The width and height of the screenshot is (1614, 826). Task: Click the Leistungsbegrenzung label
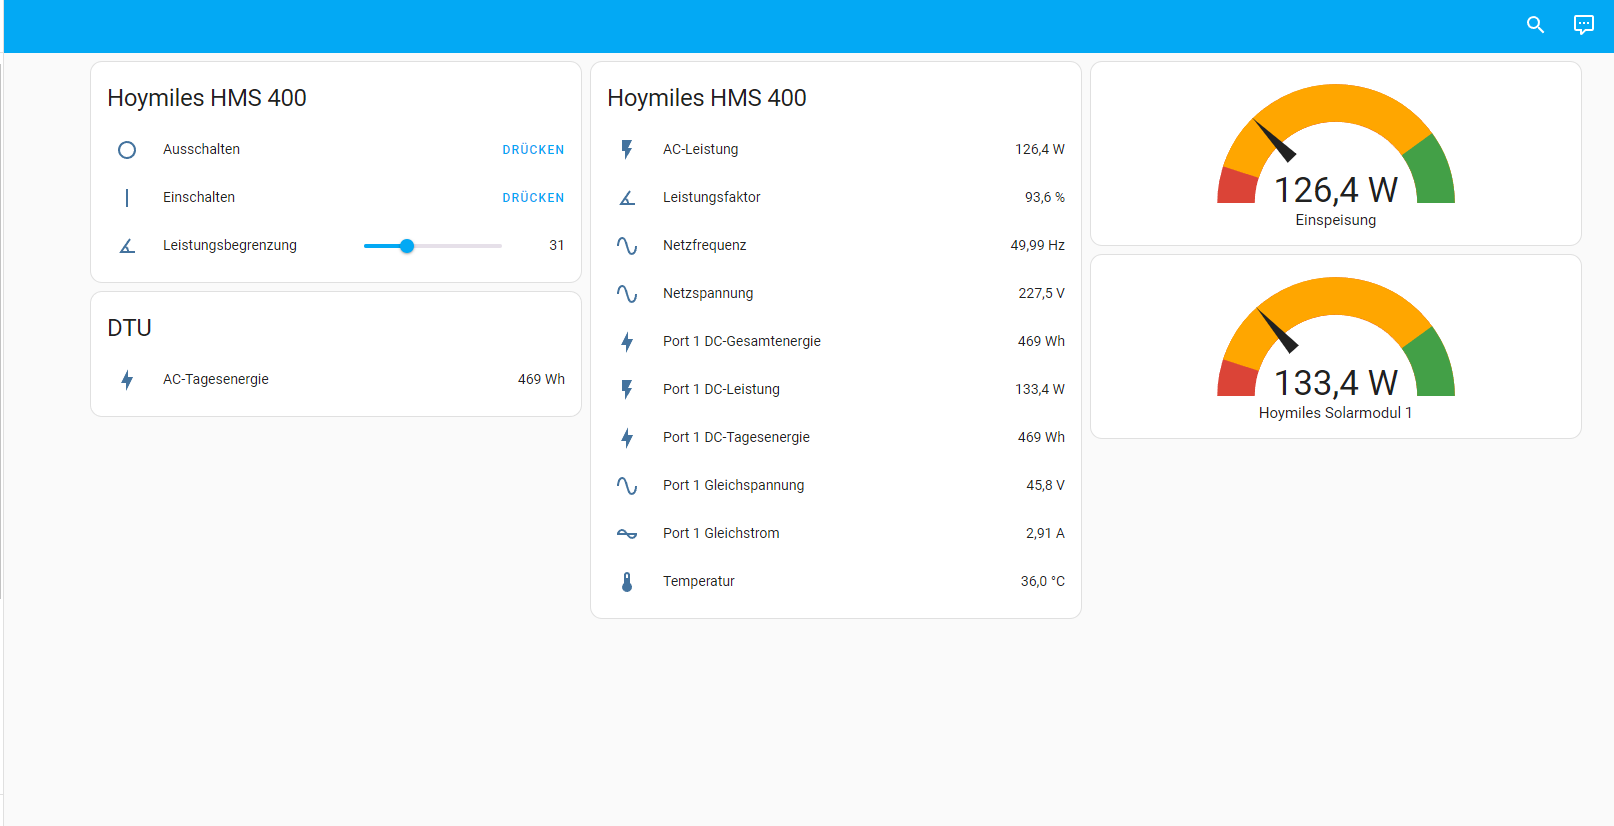[230, 245]
